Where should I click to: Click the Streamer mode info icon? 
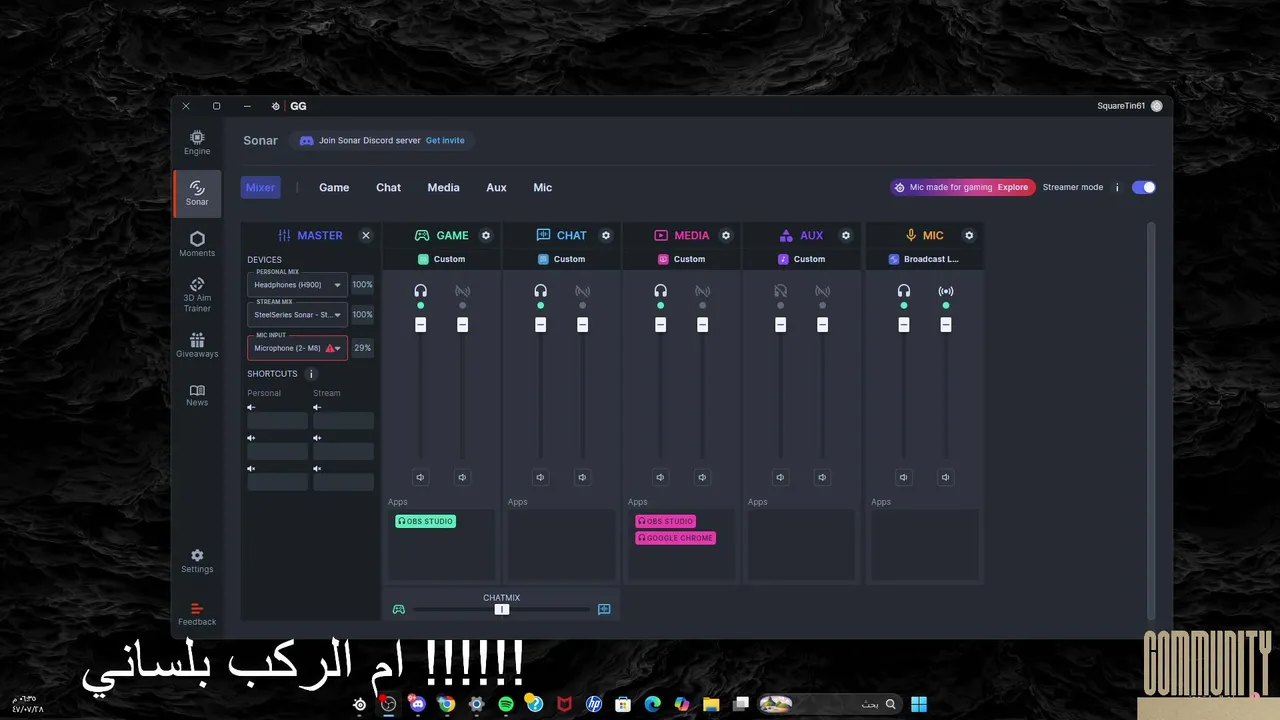[1117, 187]
